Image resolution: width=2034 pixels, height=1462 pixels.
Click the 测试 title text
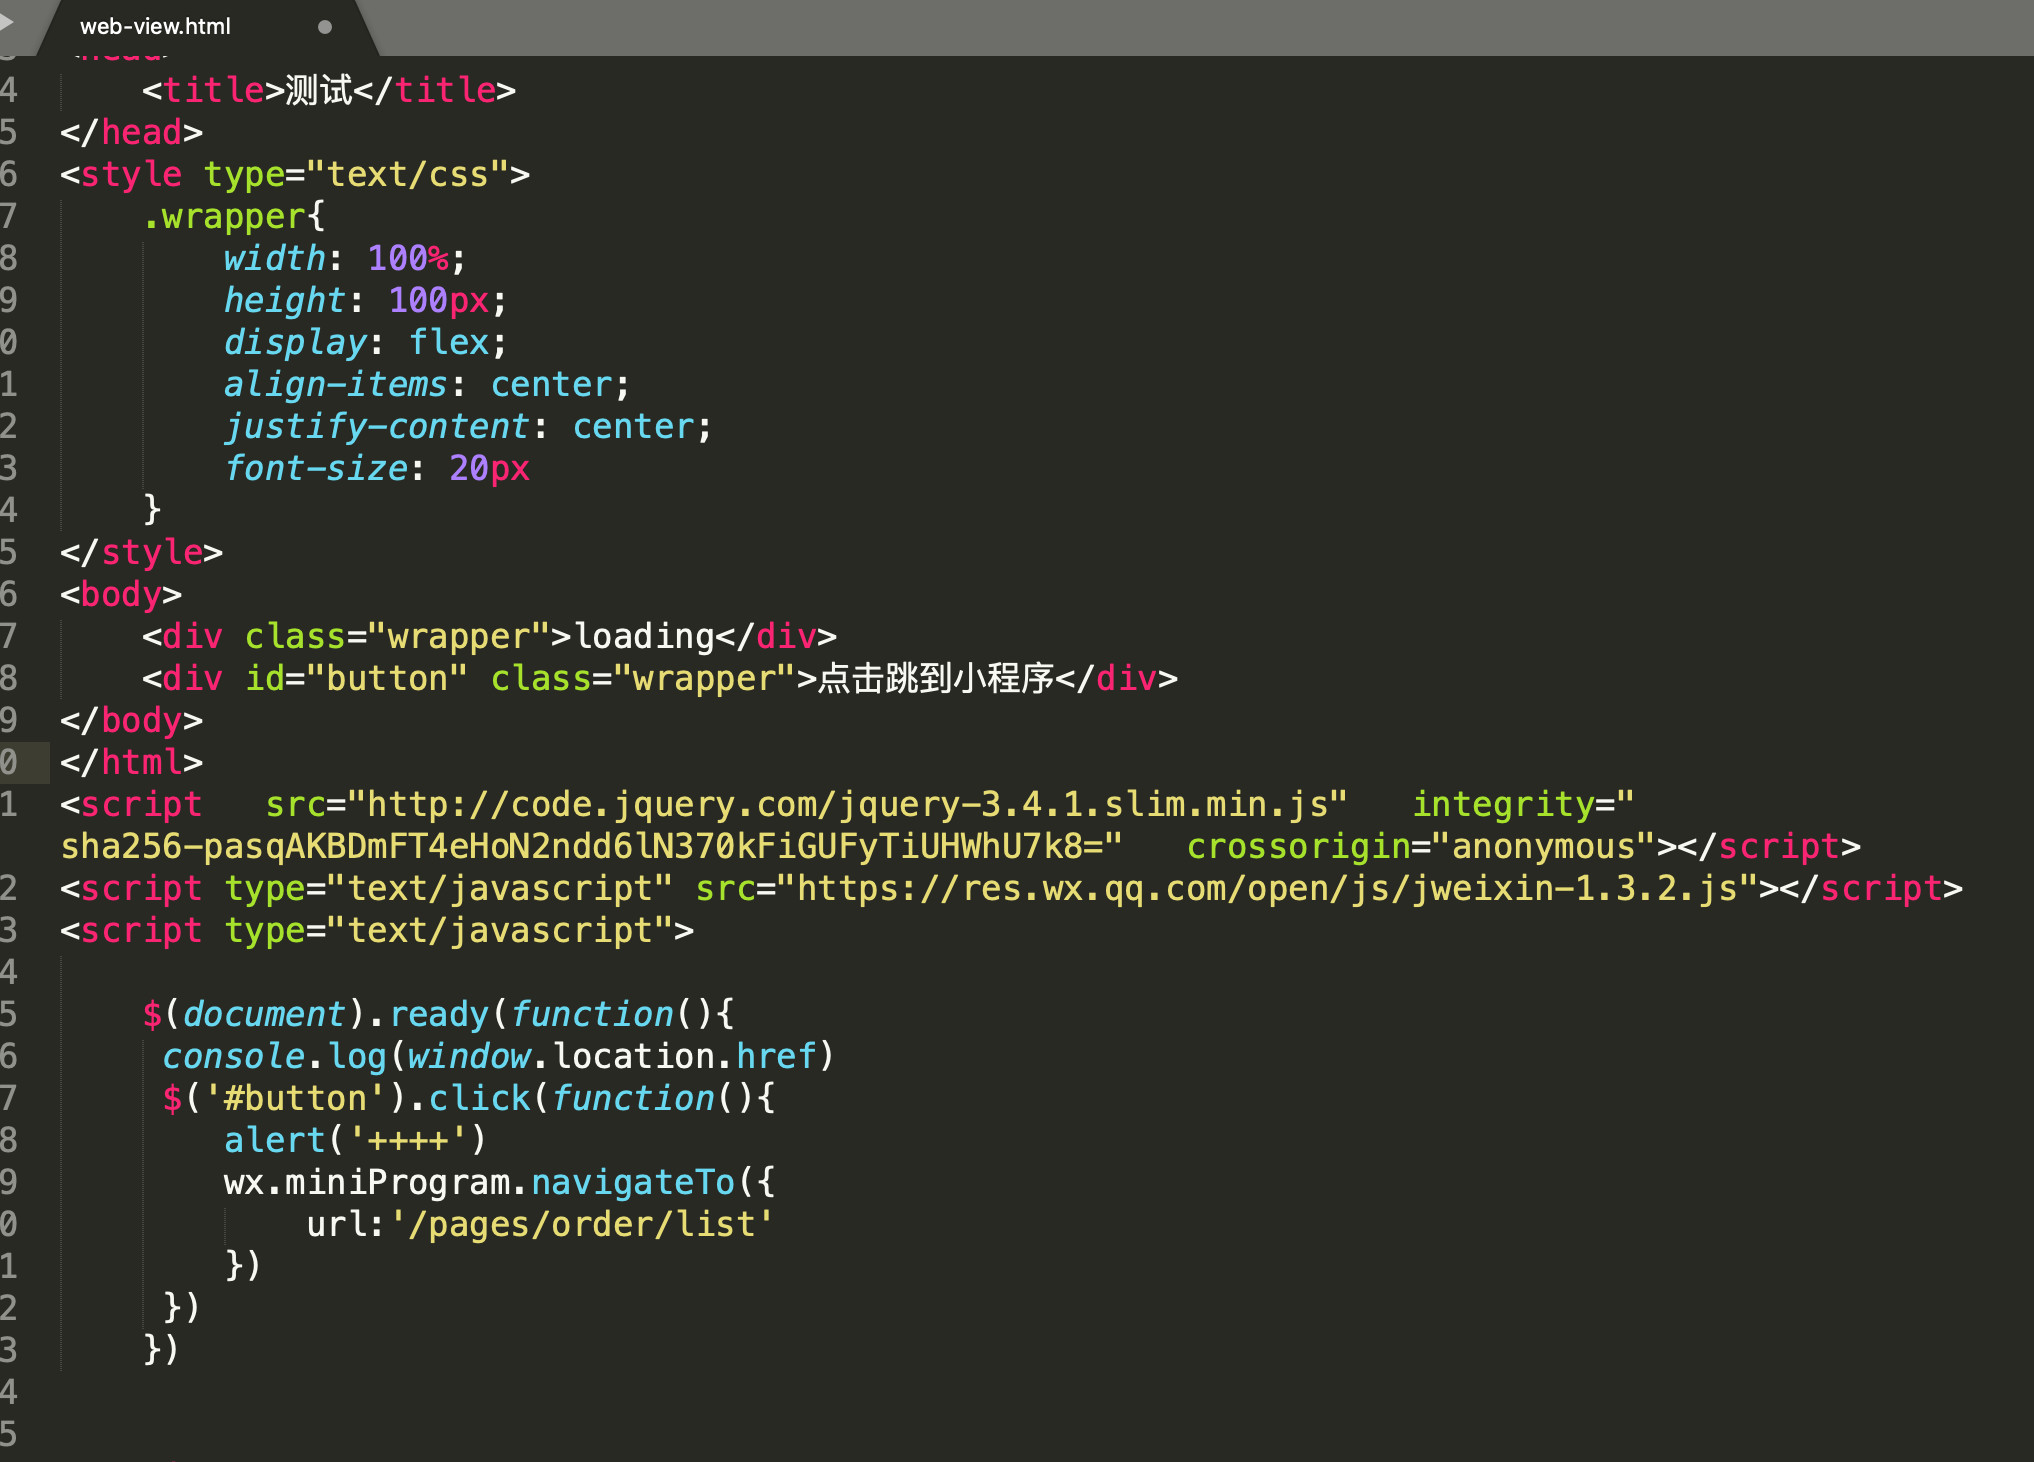[318, 90]
